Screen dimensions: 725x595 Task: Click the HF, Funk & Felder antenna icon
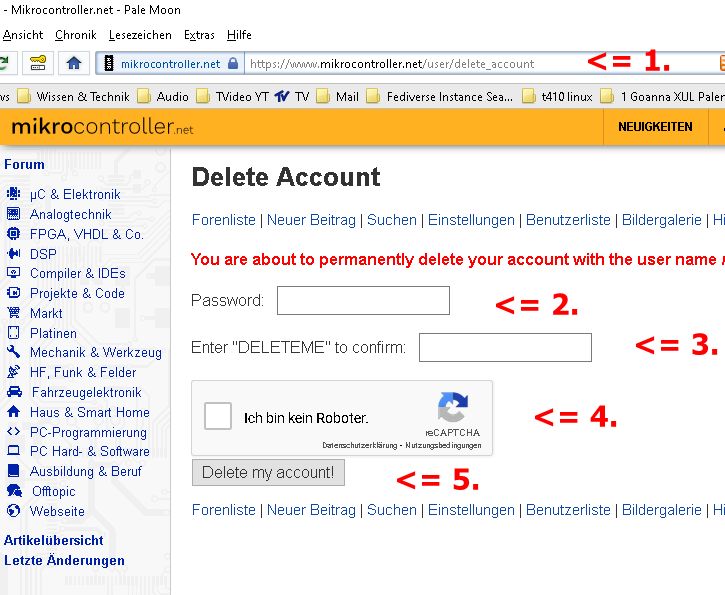coord(14,372)
